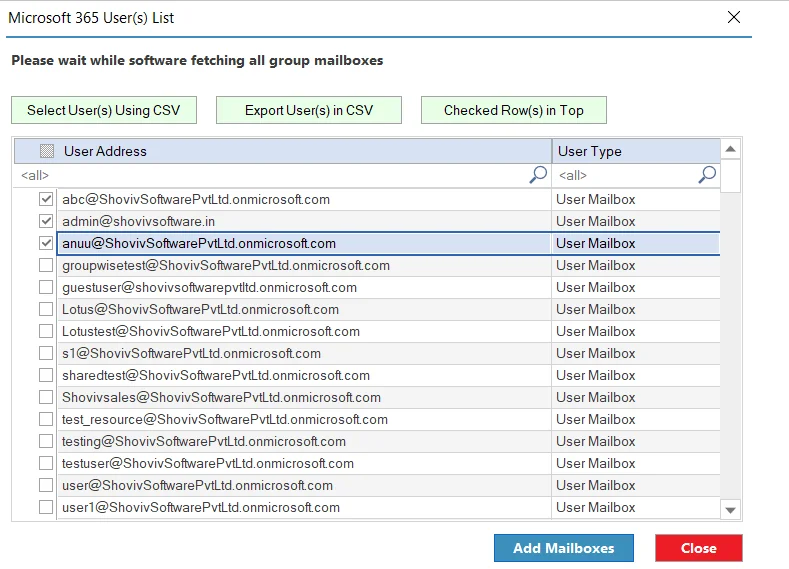This screenshot has height=569, width=789.
Task: Select user@ShovivSoftwarePvtLtd.onmicrosoft.com address text
Action: click(197, 485)
